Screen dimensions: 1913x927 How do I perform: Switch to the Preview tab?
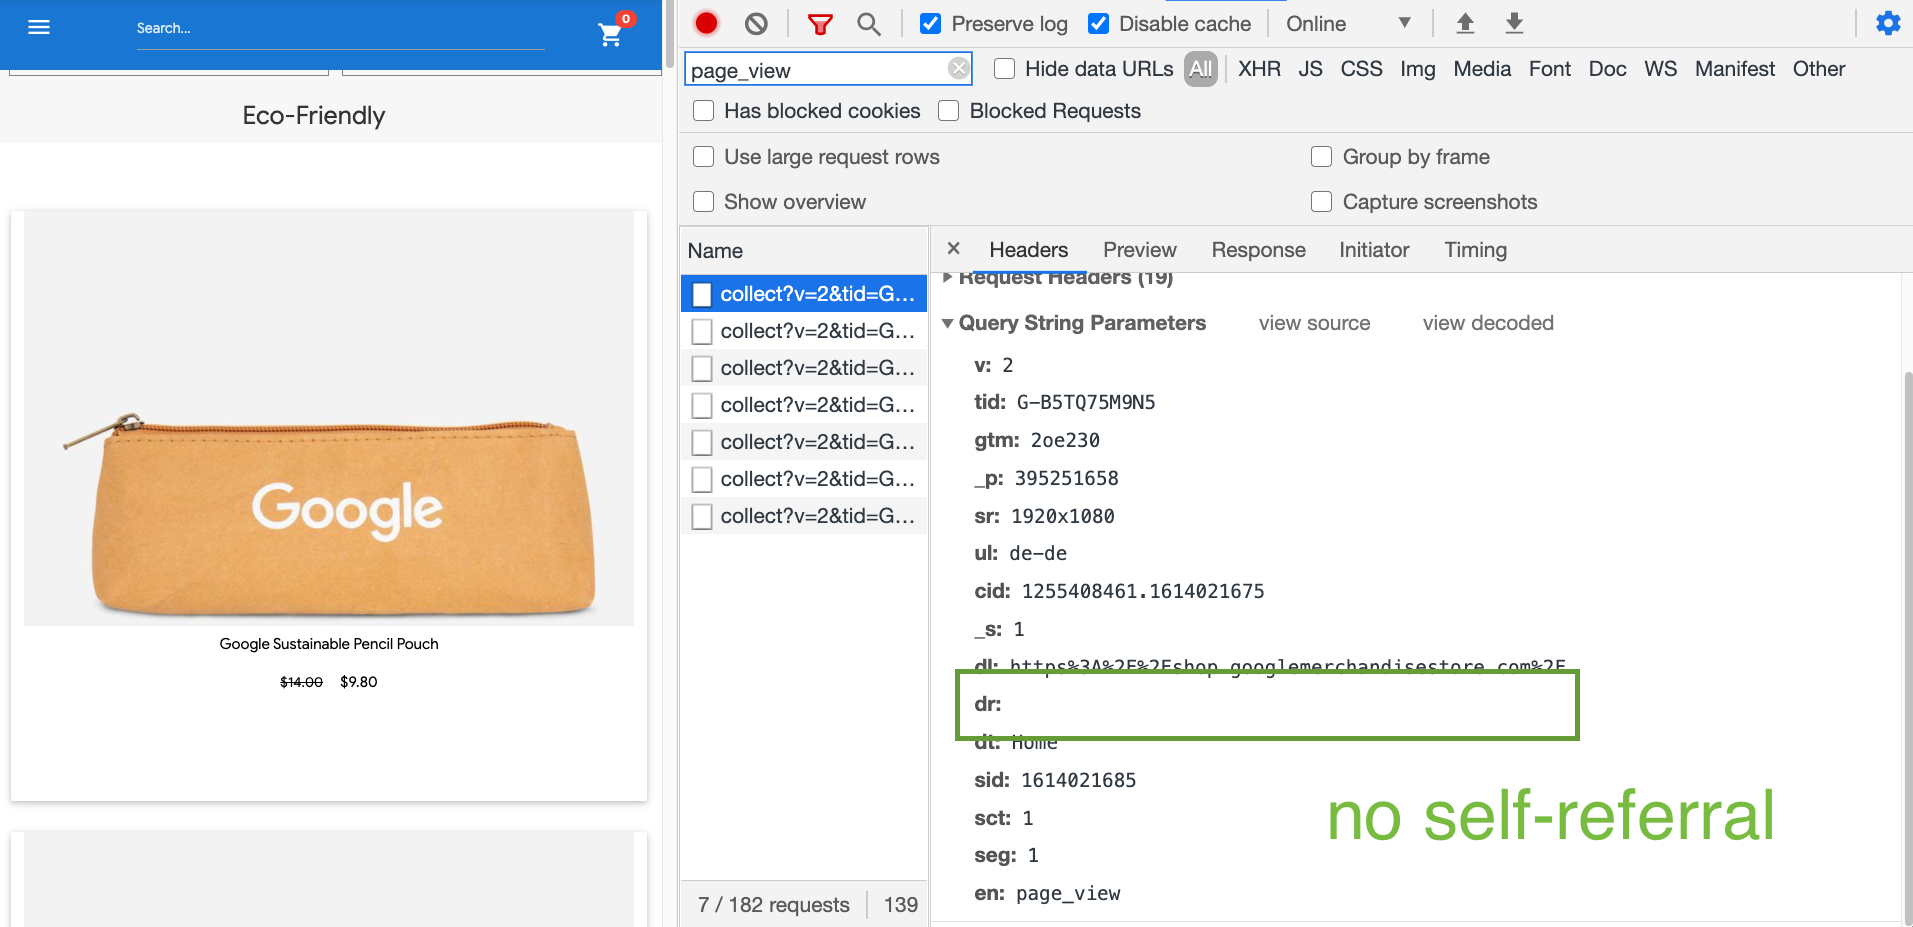(1139, 250)
